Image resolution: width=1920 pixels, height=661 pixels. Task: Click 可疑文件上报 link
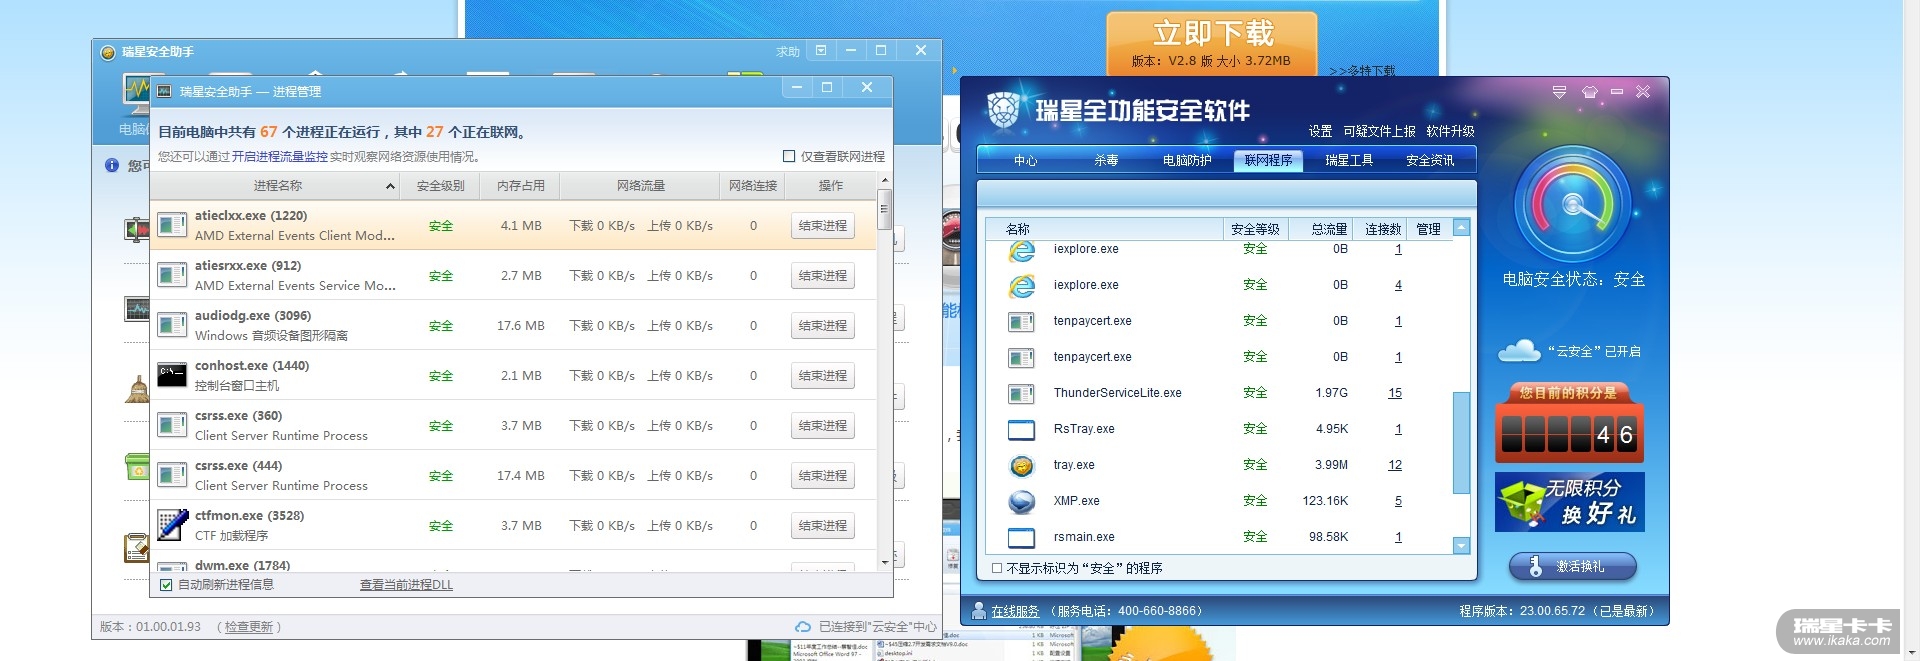click(1379, 131)
